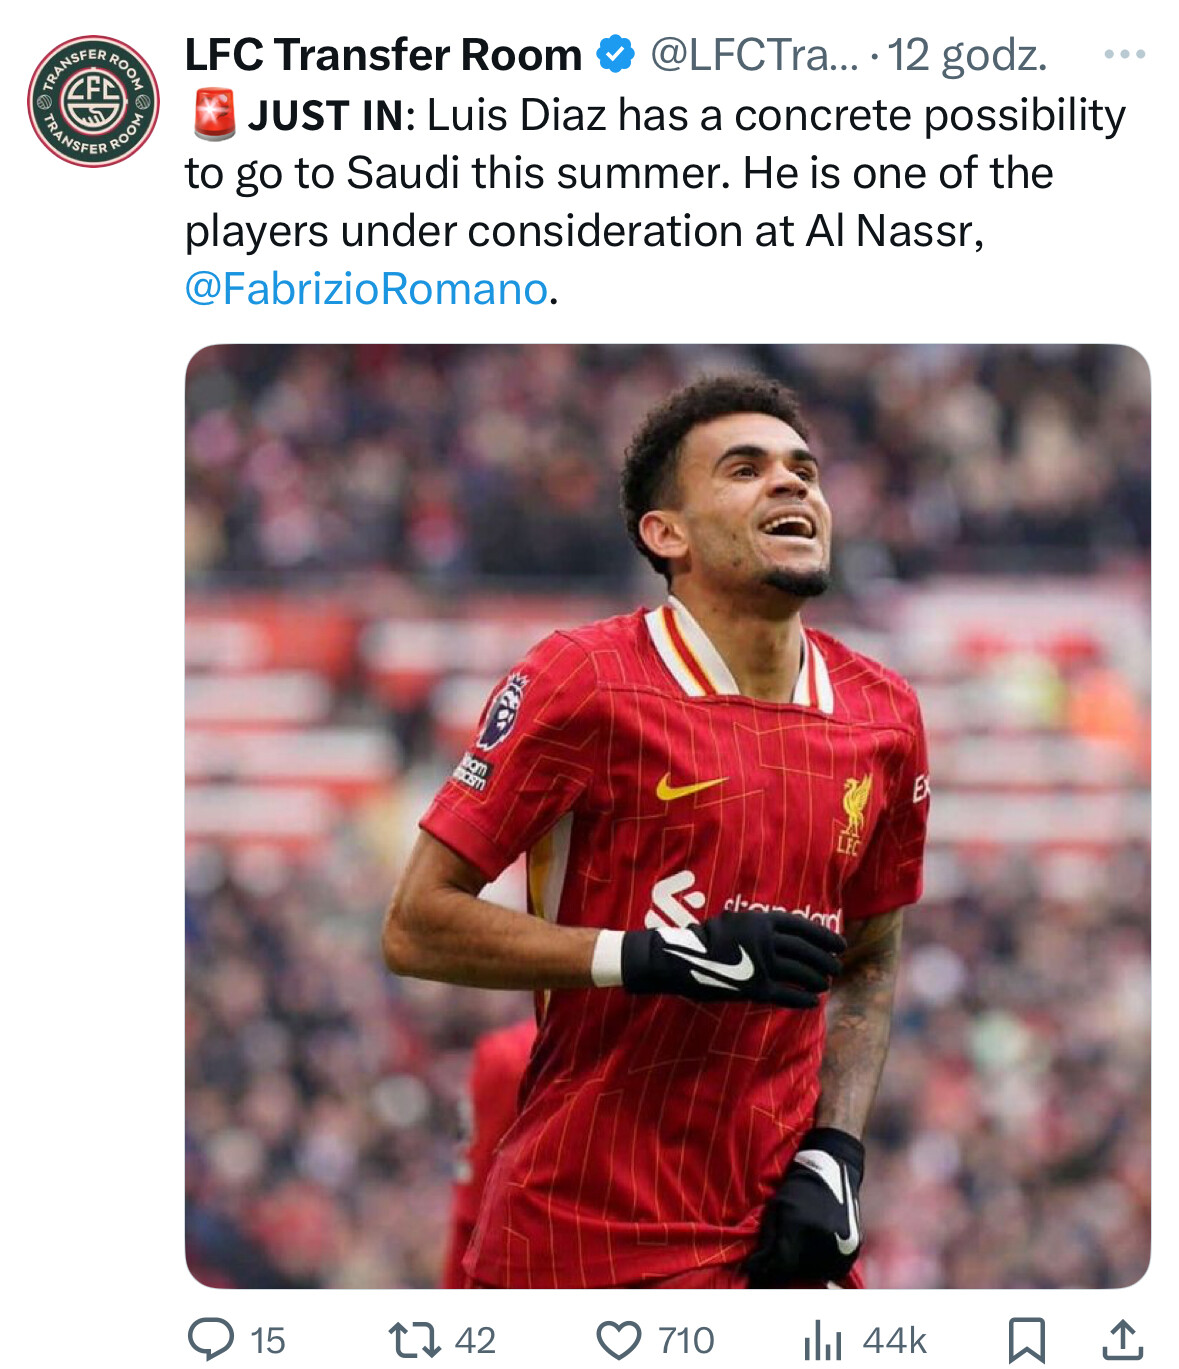Viewport: 1179px width, 1369px height.
Task: Click the 710 likes count
Action: (x=686, y=1341)
